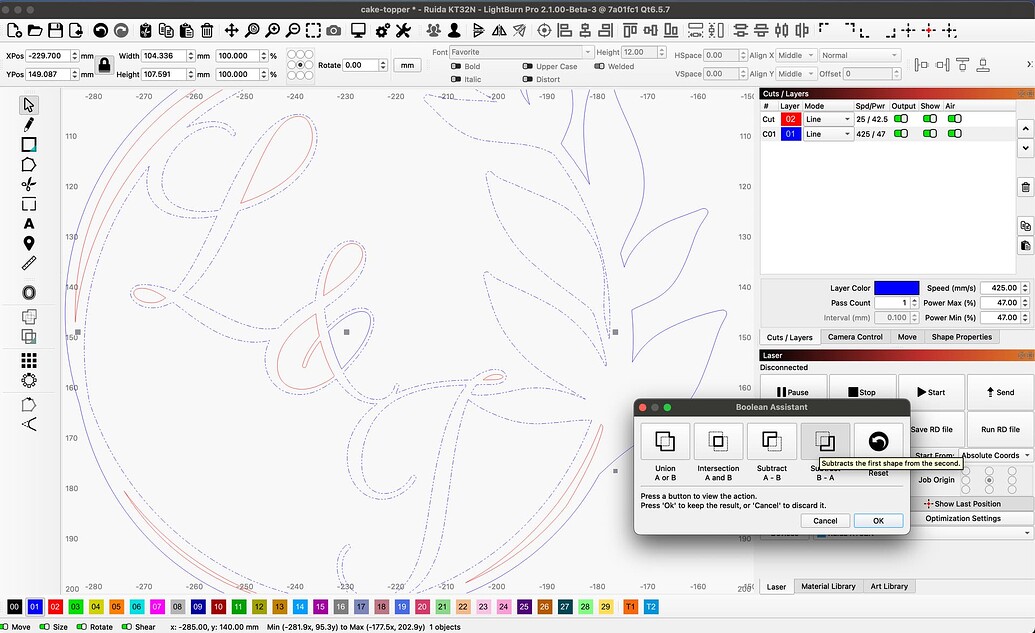Toggle Output for the red Cut layer
The width and height of the screenshot is (1035, 633).
click(903, 119)
